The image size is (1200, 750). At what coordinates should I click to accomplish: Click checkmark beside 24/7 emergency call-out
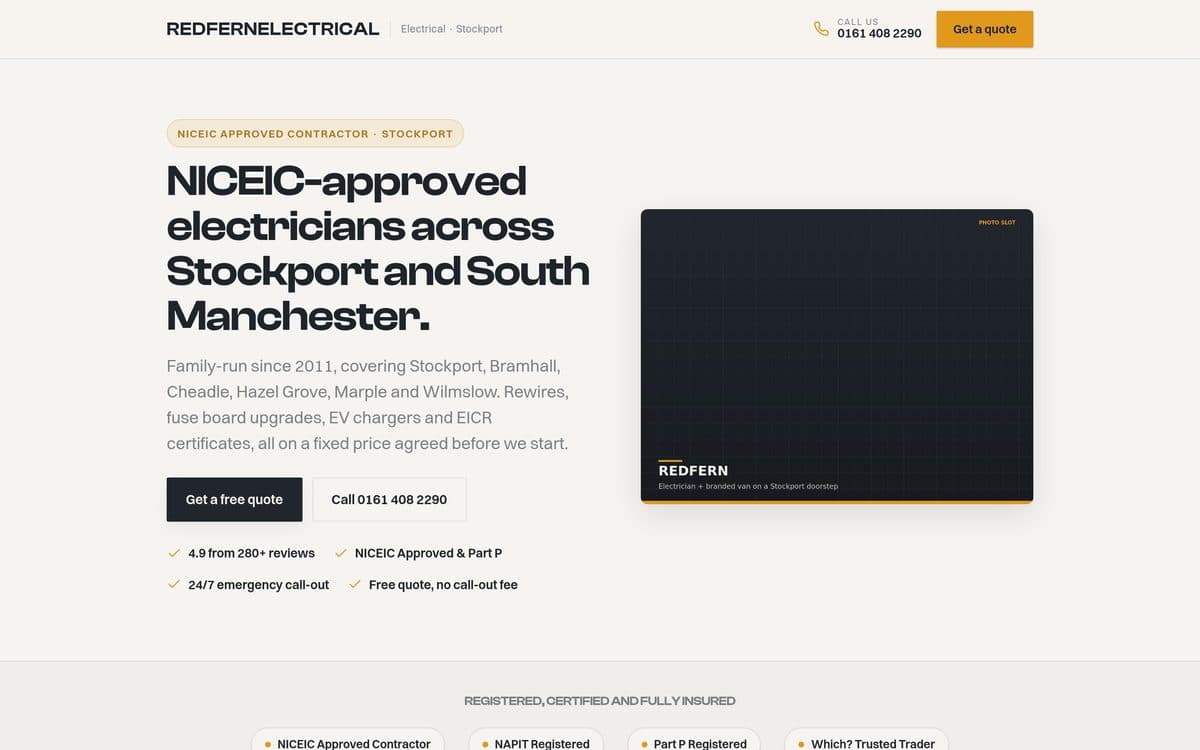click(174, 585)
